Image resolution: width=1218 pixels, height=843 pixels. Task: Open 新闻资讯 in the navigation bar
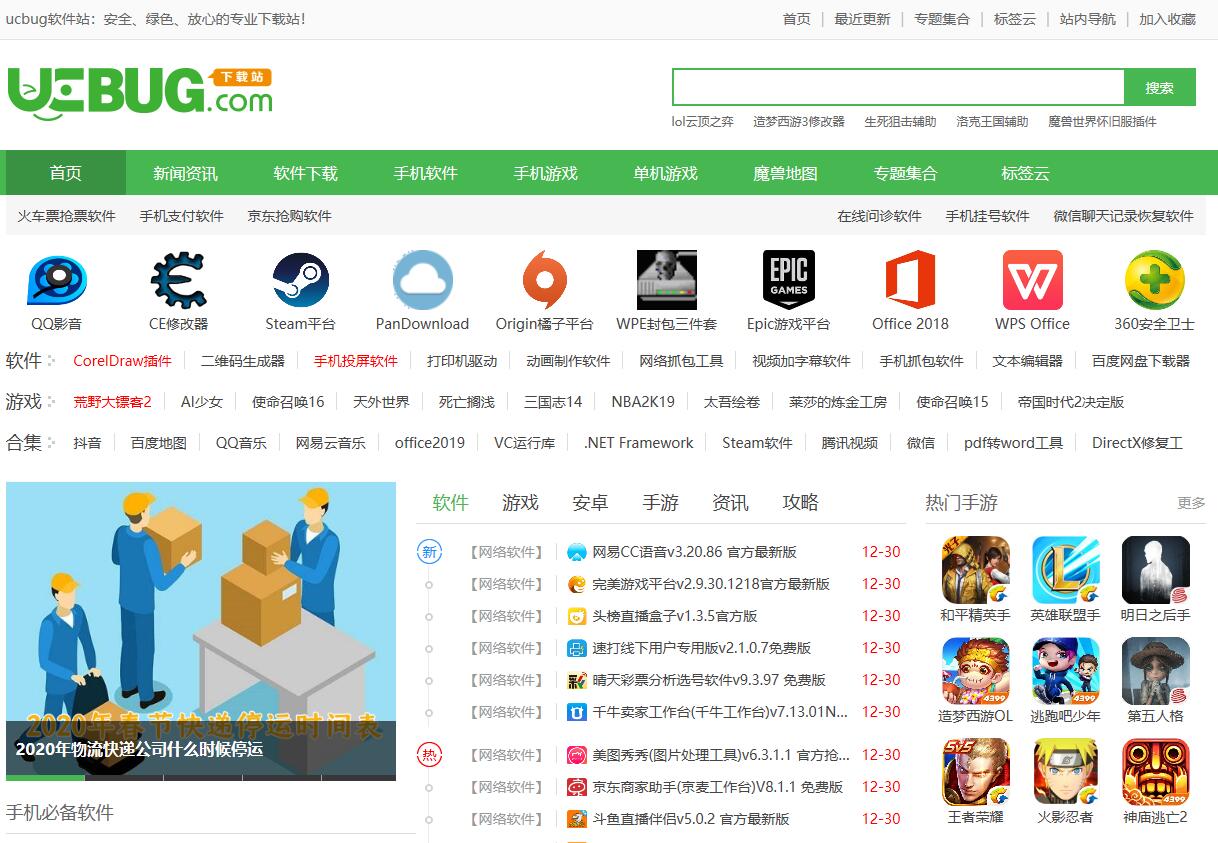(x=186, y=173)
